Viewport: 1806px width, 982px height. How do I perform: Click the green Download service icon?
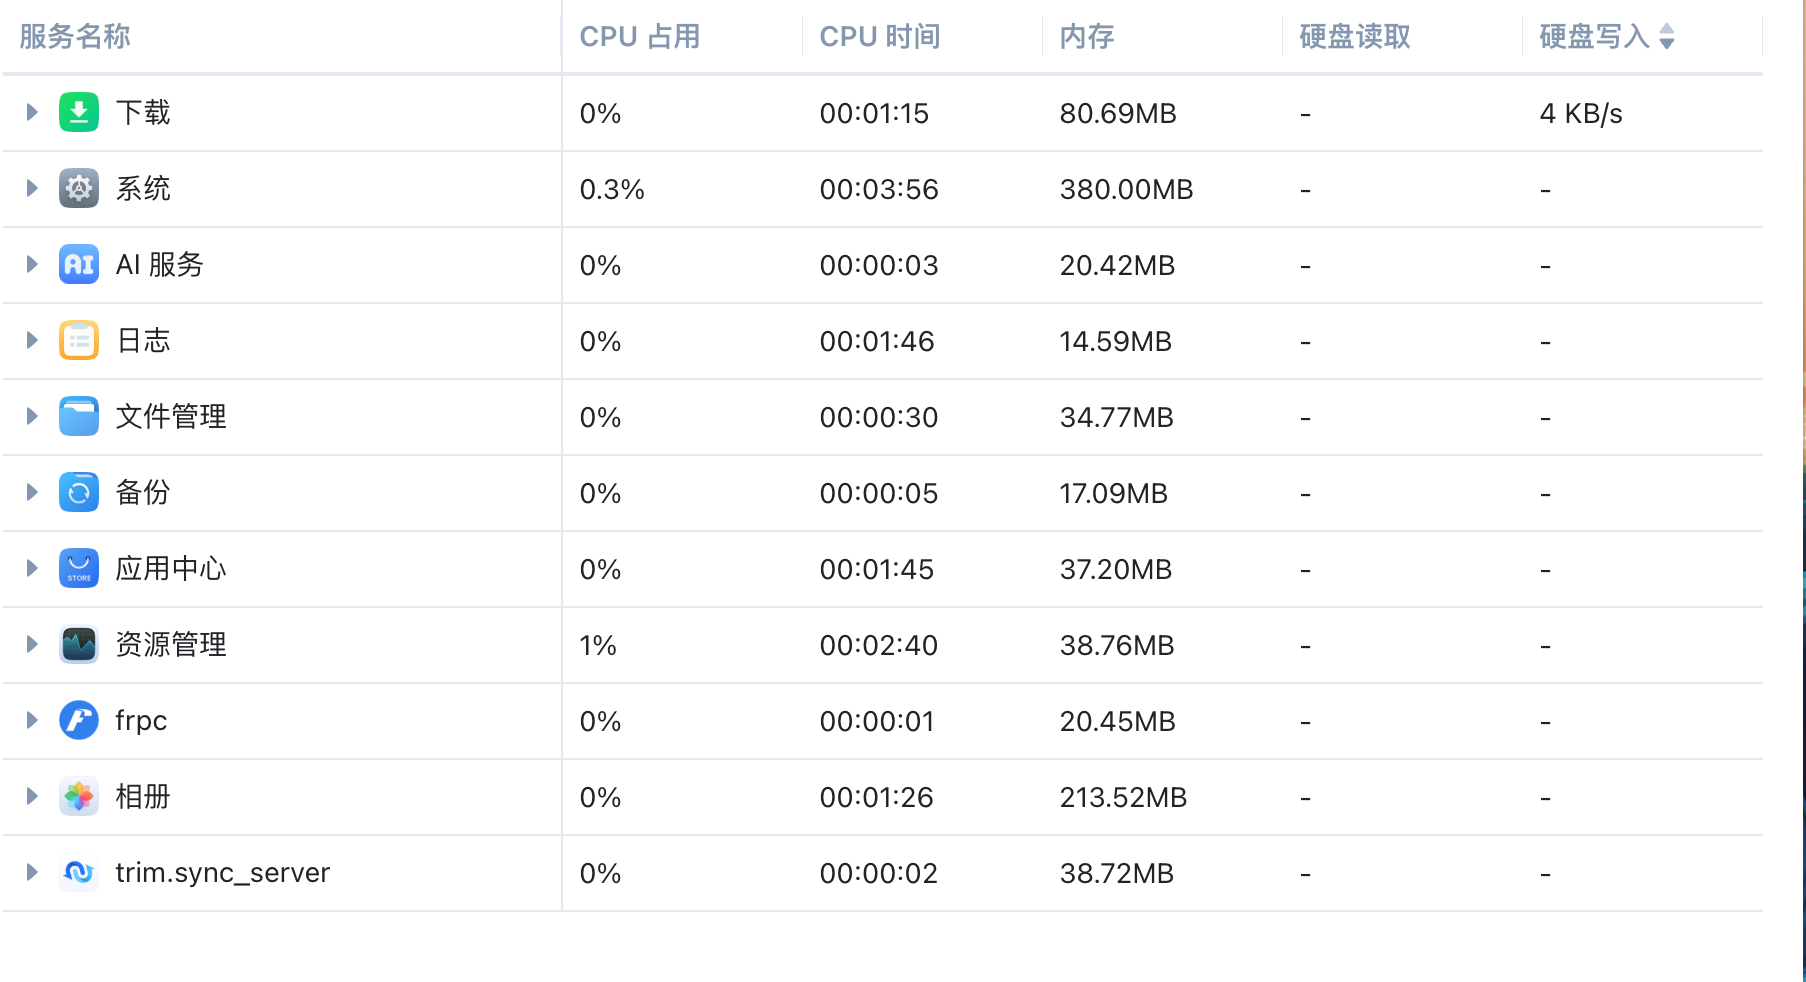79,112
